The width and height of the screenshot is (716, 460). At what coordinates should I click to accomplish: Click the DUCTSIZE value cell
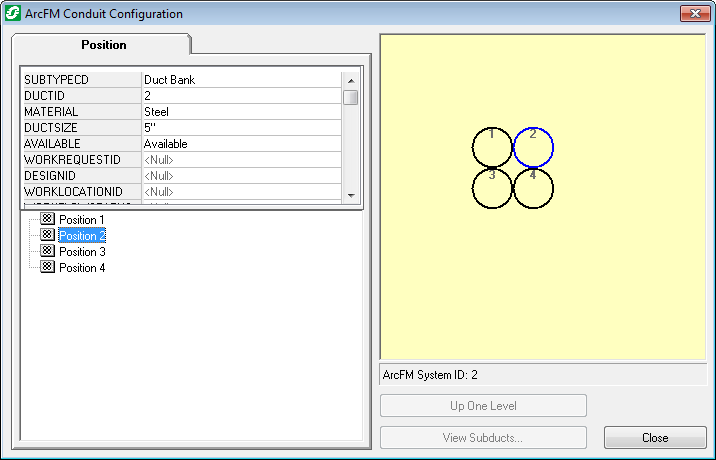coord(240,128)
